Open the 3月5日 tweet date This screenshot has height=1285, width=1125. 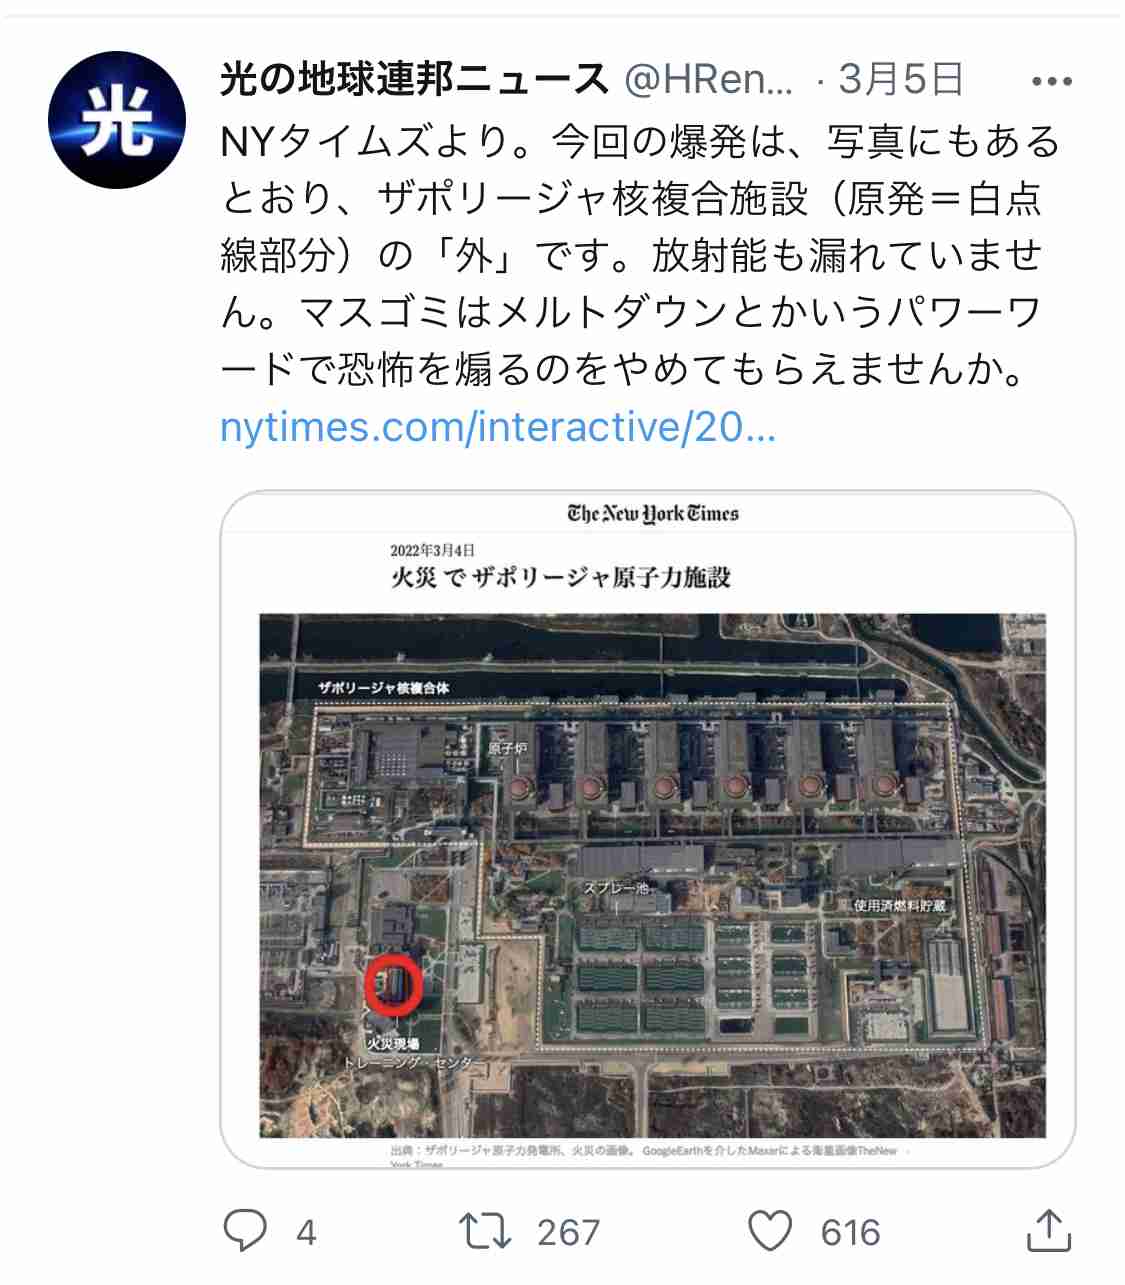pos(900,79)
